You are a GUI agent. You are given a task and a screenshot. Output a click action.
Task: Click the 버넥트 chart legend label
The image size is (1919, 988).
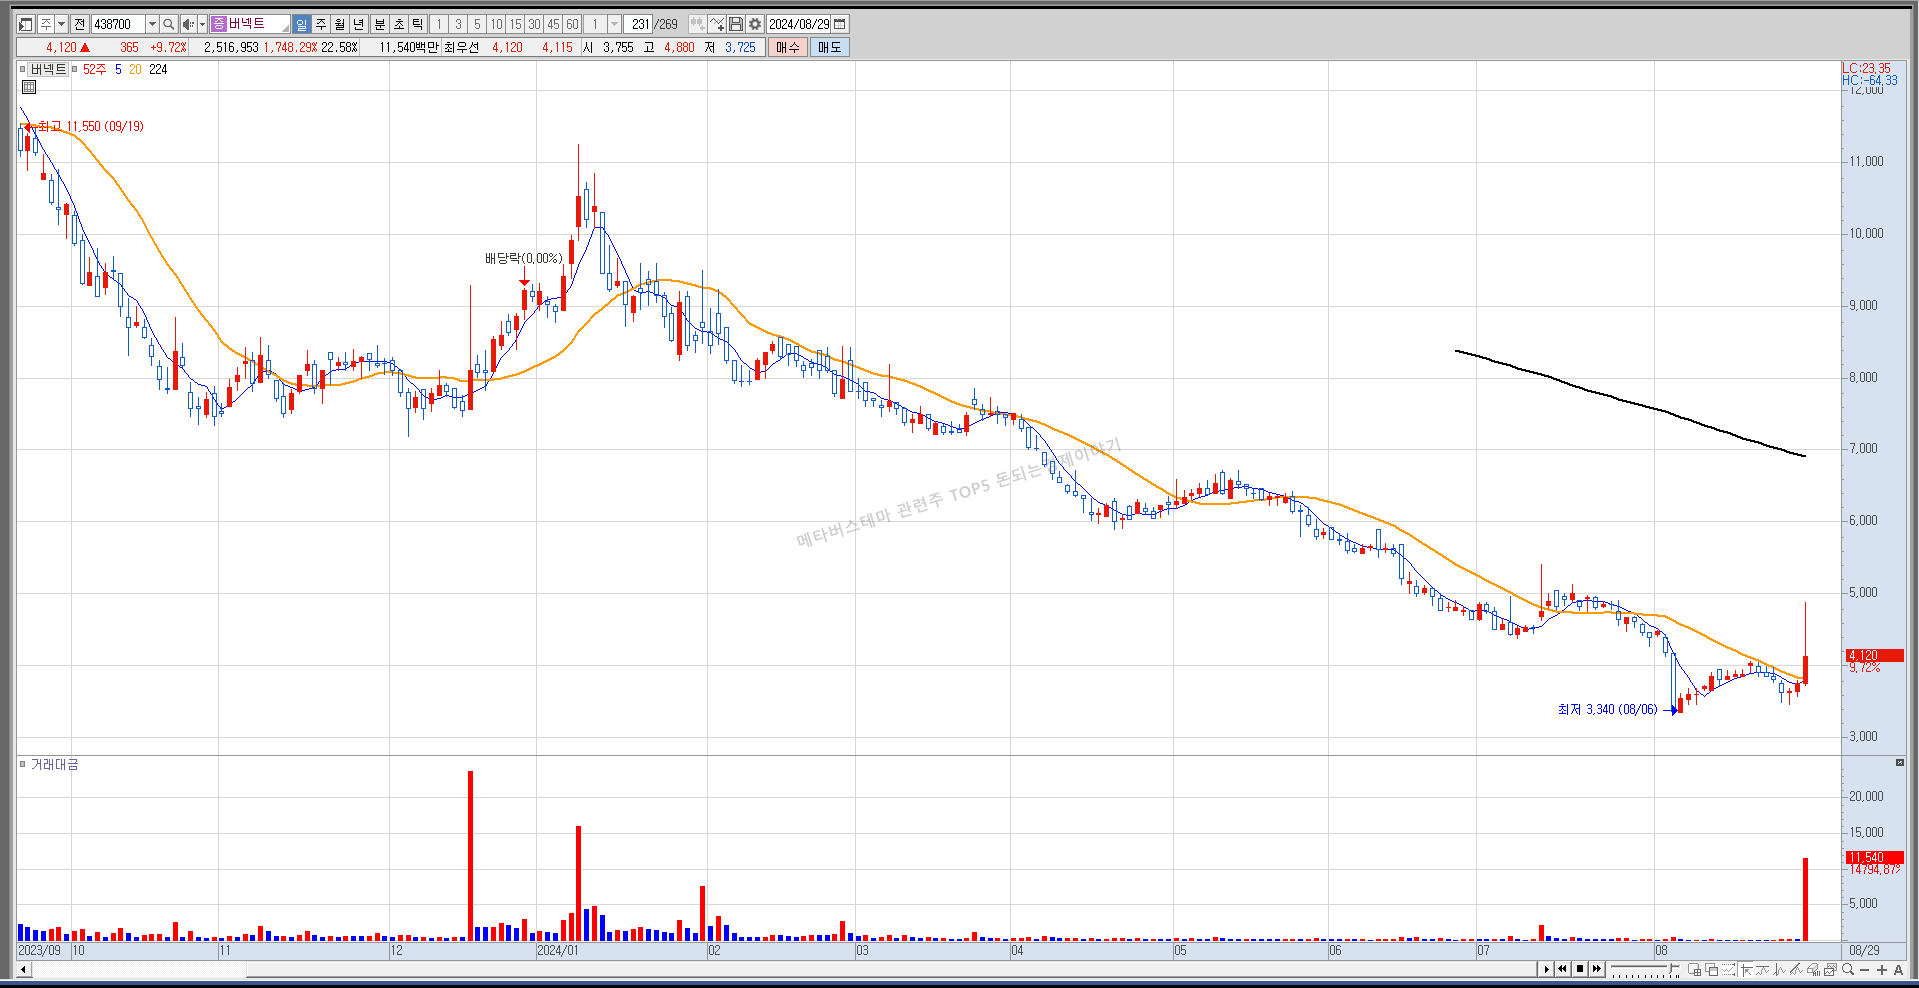point(47,69)
